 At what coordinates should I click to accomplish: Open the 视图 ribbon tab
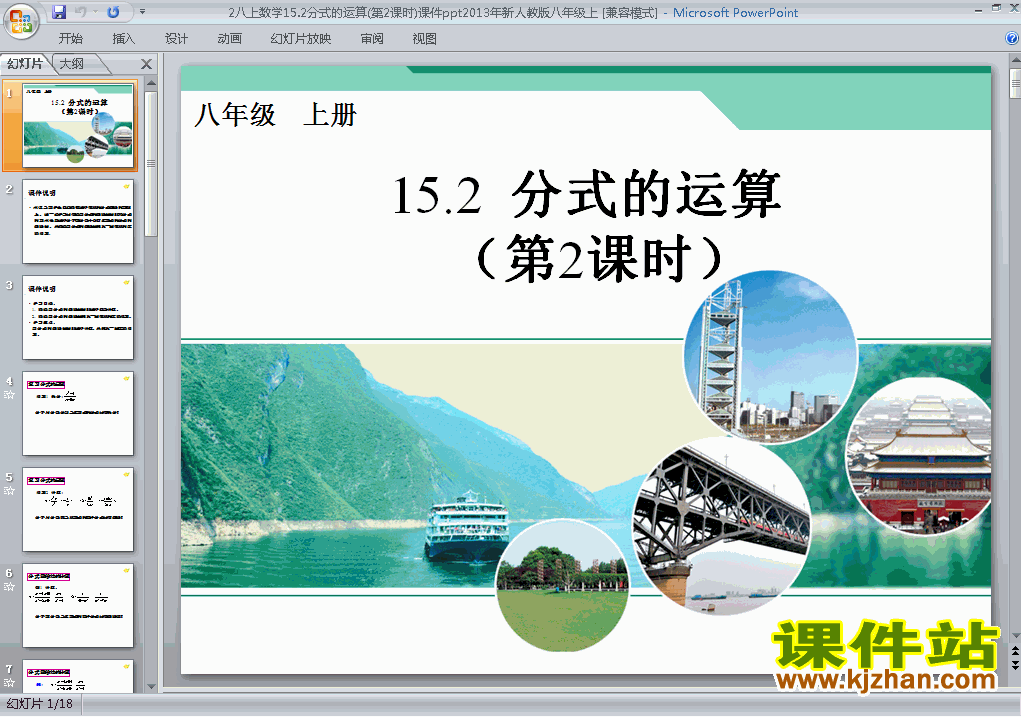click(425, 39)
